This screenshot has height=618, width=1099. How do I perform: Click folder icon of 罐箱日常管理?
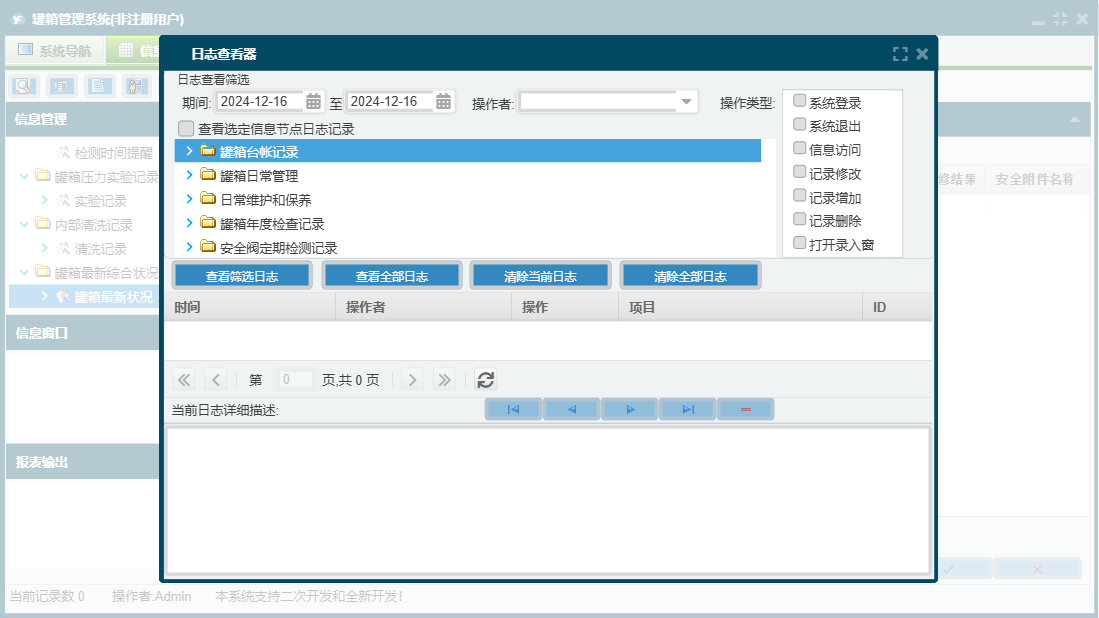(x=207, y=174)
